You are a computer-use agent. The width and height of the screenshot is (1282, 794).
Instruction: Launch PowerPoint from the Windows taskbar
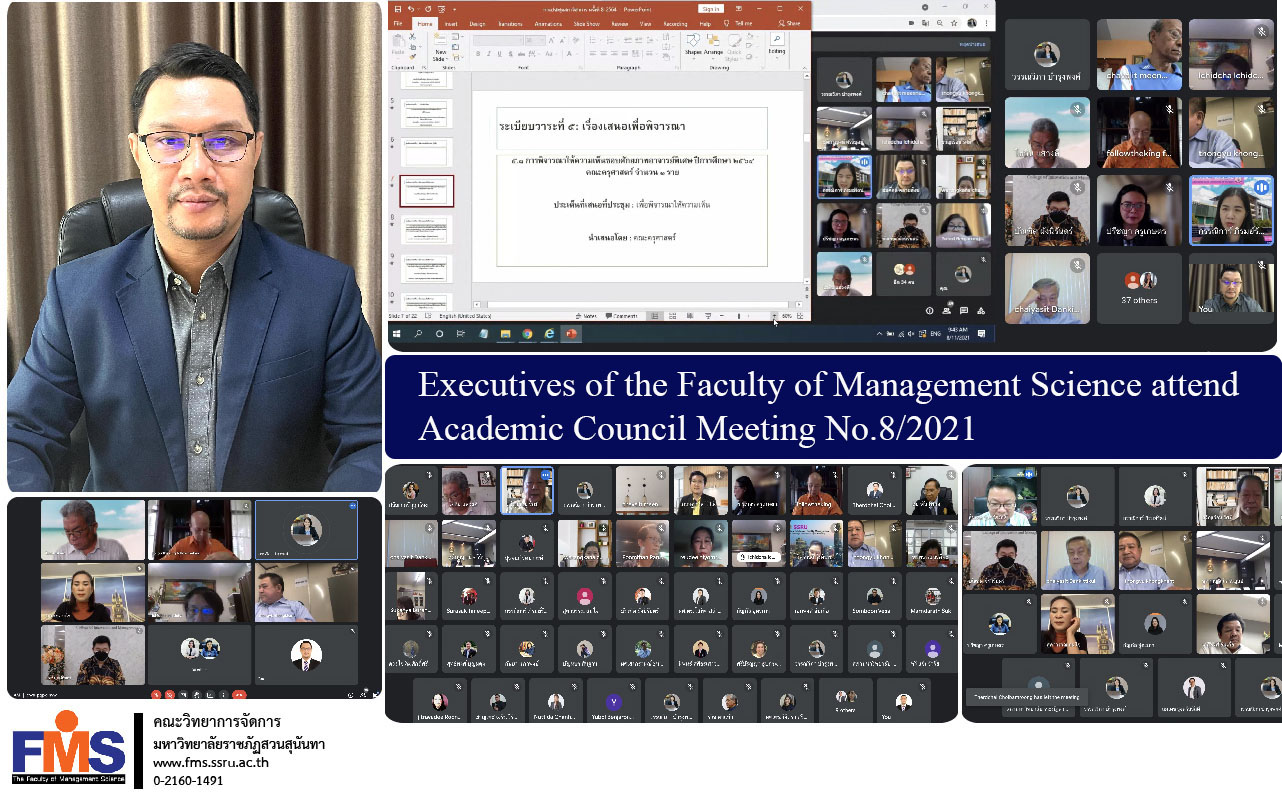[x=571, y=334]
